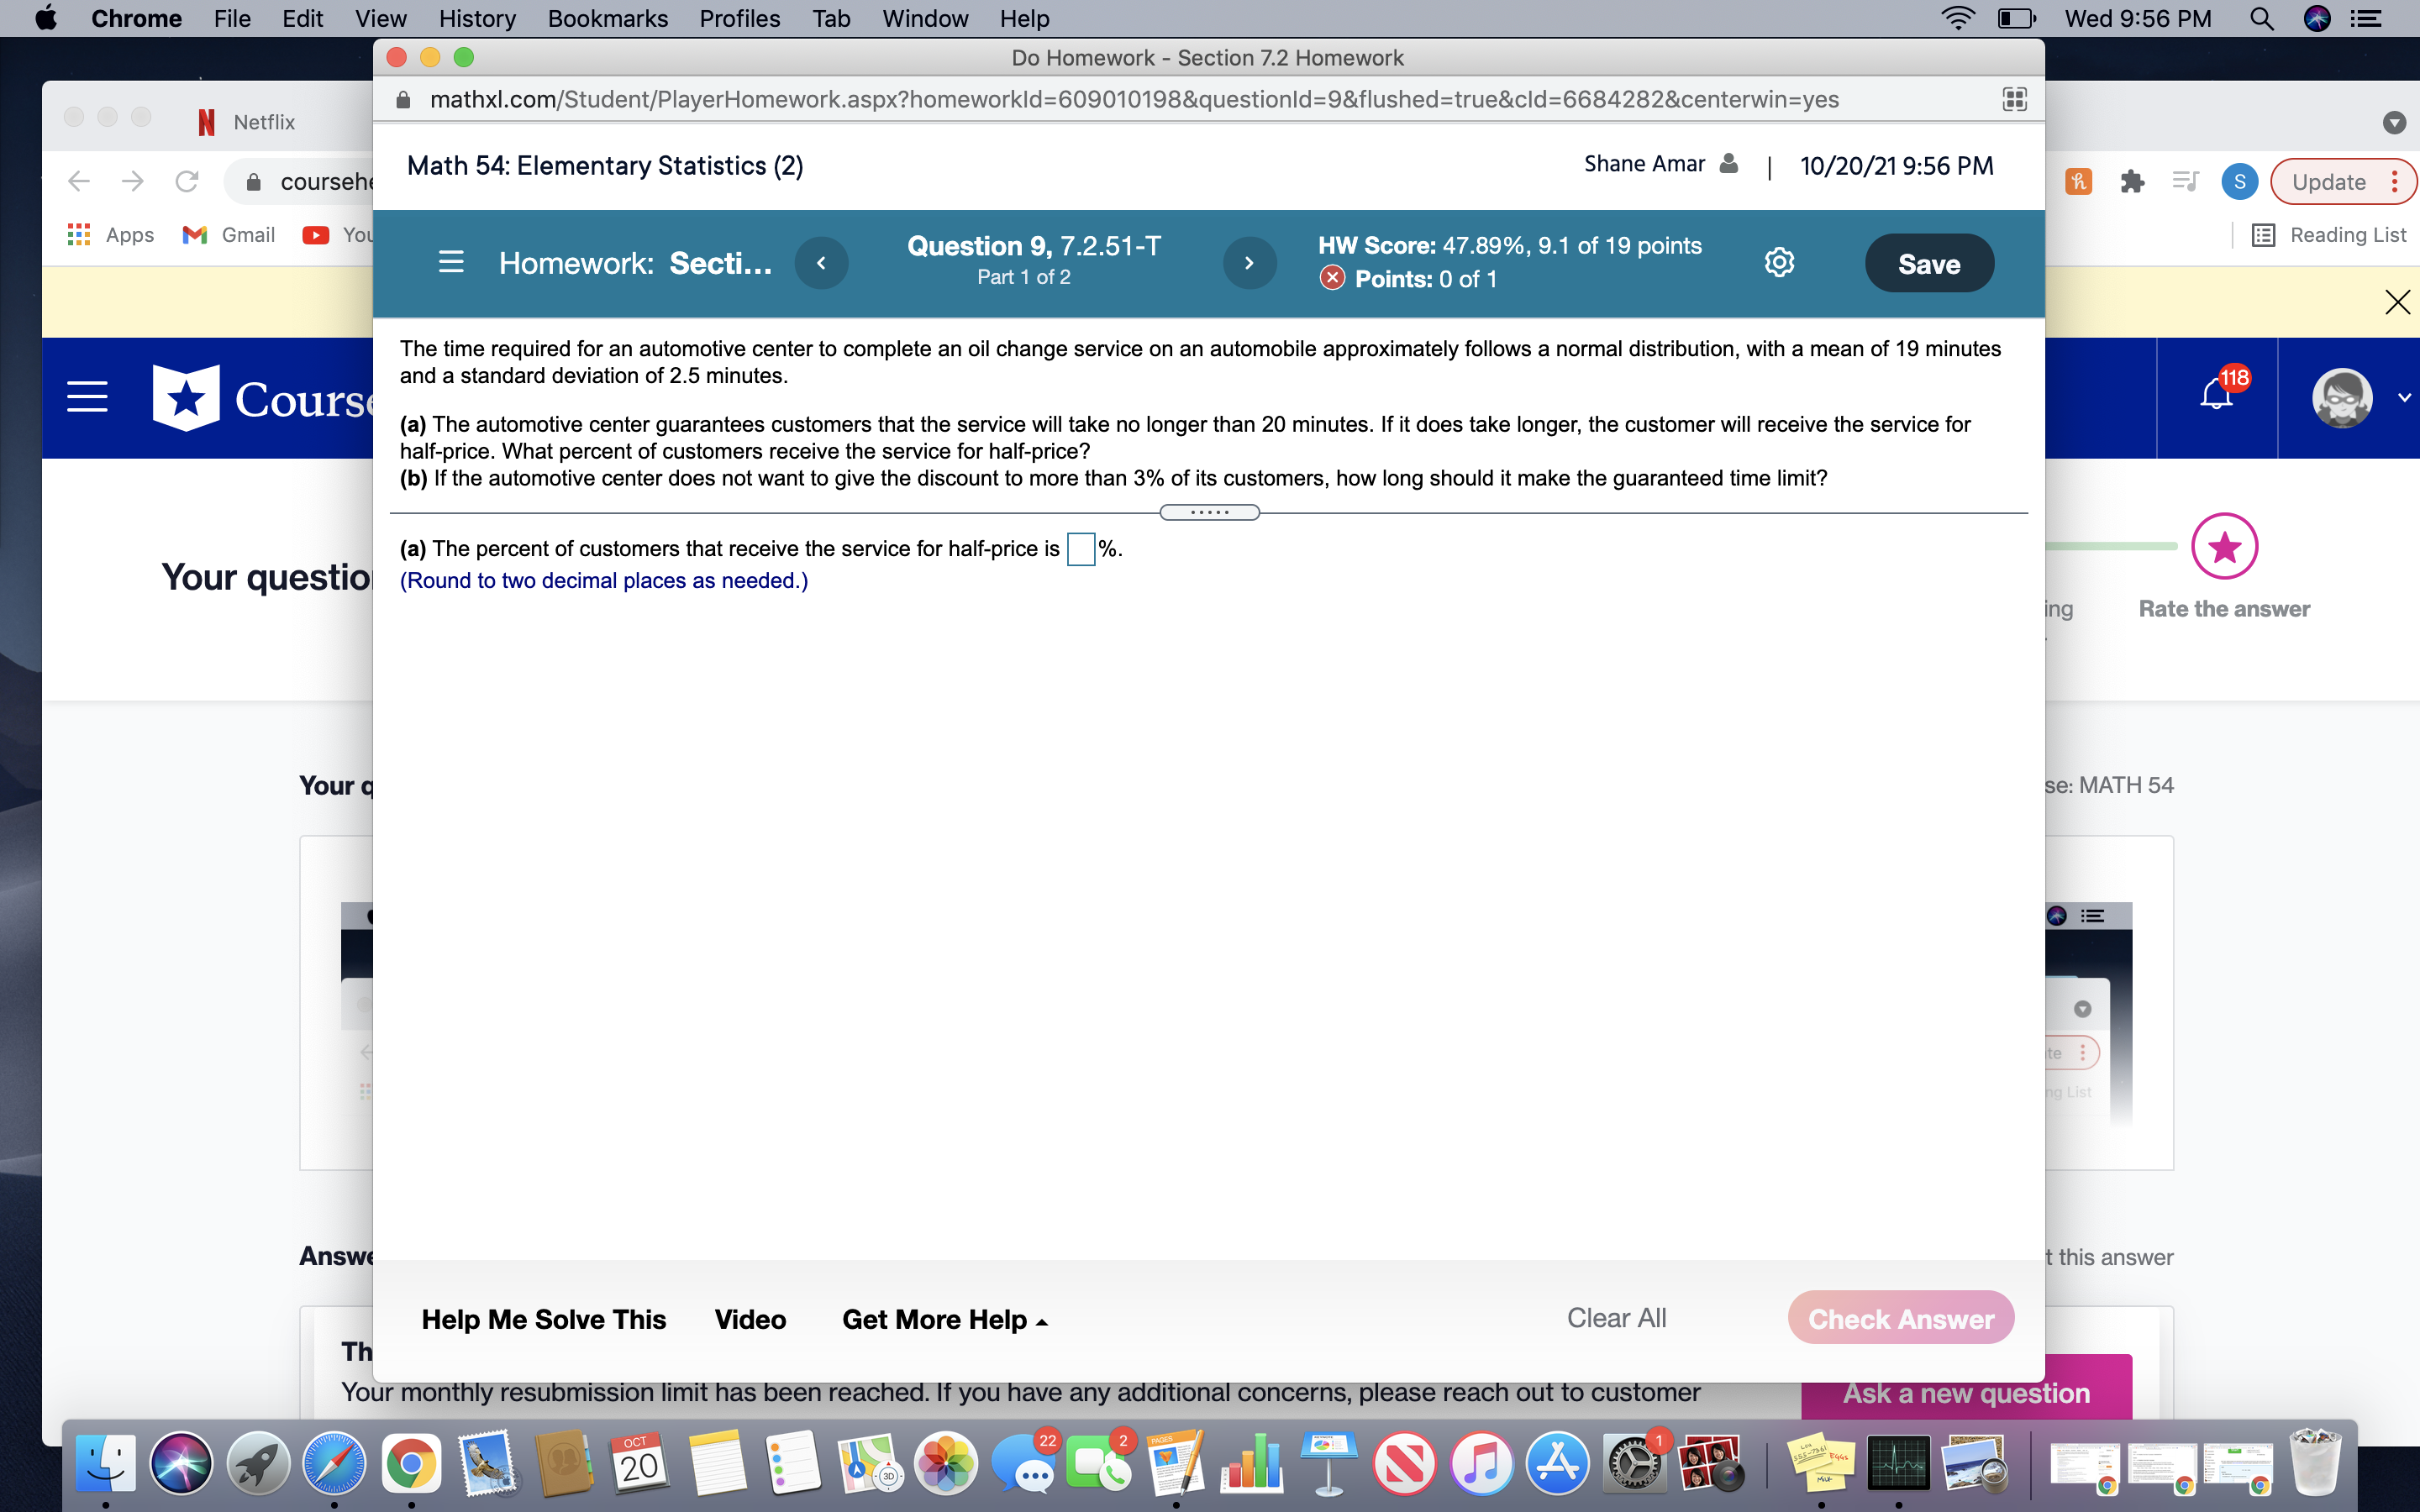Advance to the next question with the right chevron
The image size is (2420, 1512).
click(1249, 262)
